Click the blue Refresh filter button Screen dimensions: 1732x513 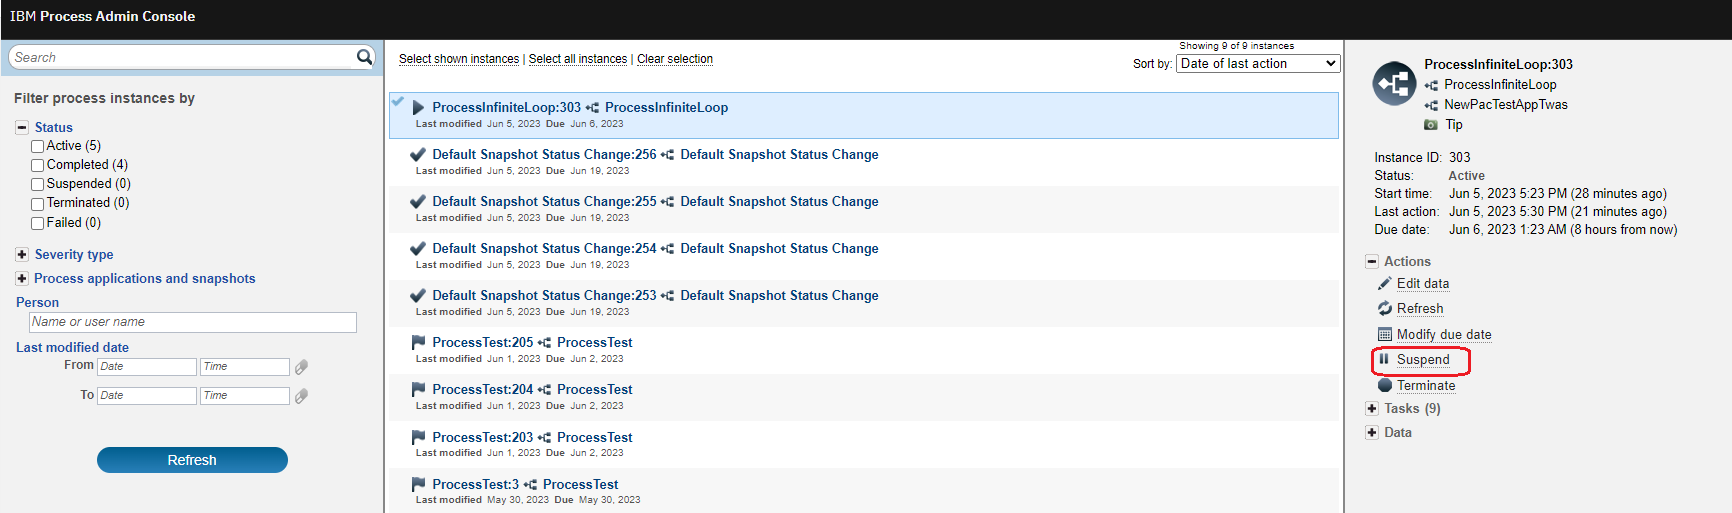[192, 460]
